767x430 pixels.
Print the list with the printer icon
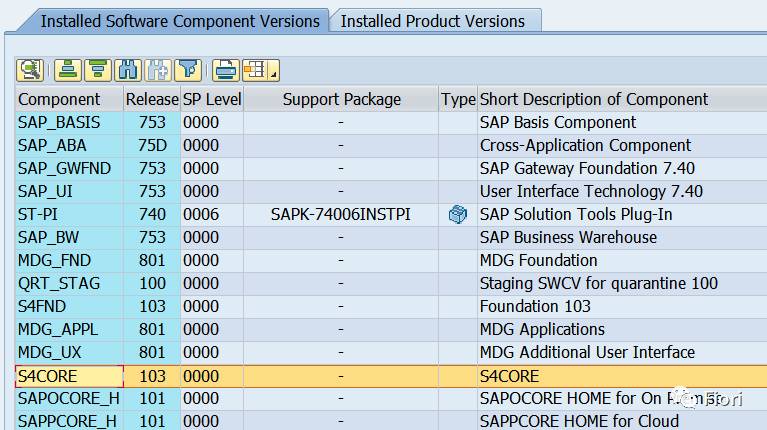(226, 70)
